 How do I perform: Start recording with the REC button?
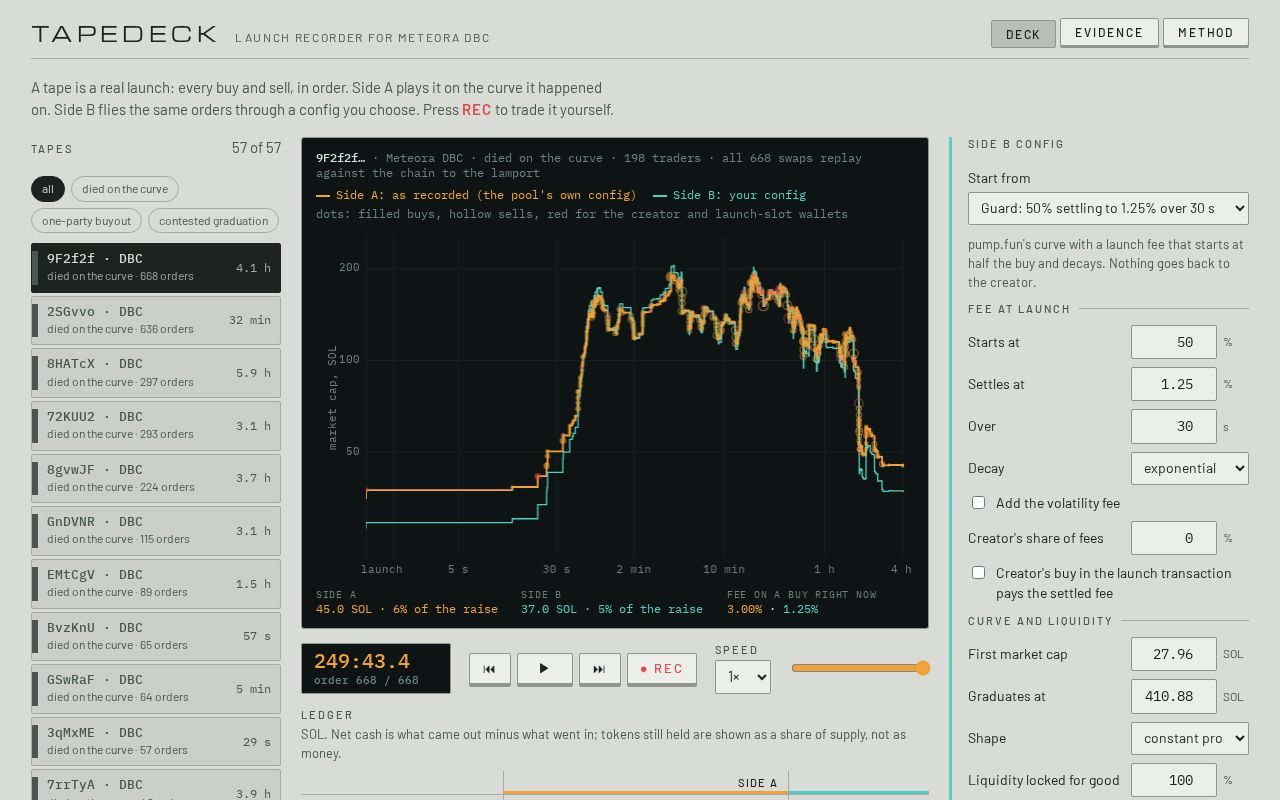[x=662, y=669]
